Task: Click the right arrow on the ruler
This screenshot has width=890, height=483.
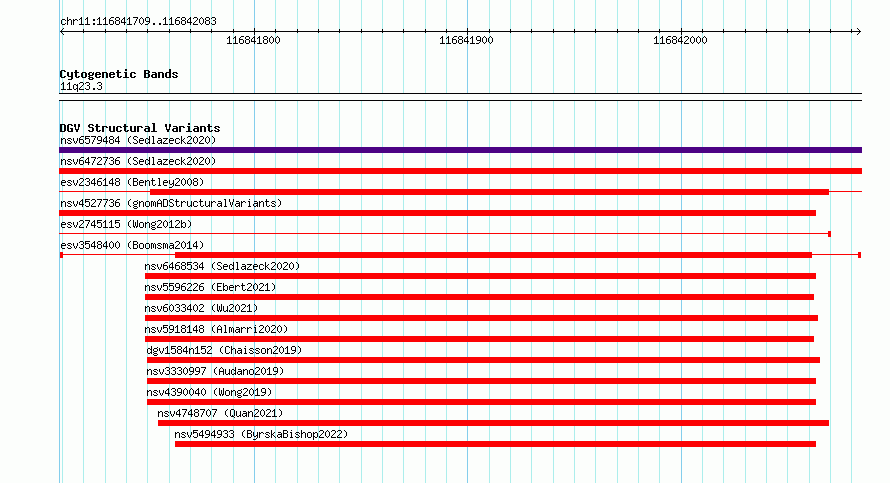Action: [858, 32]
